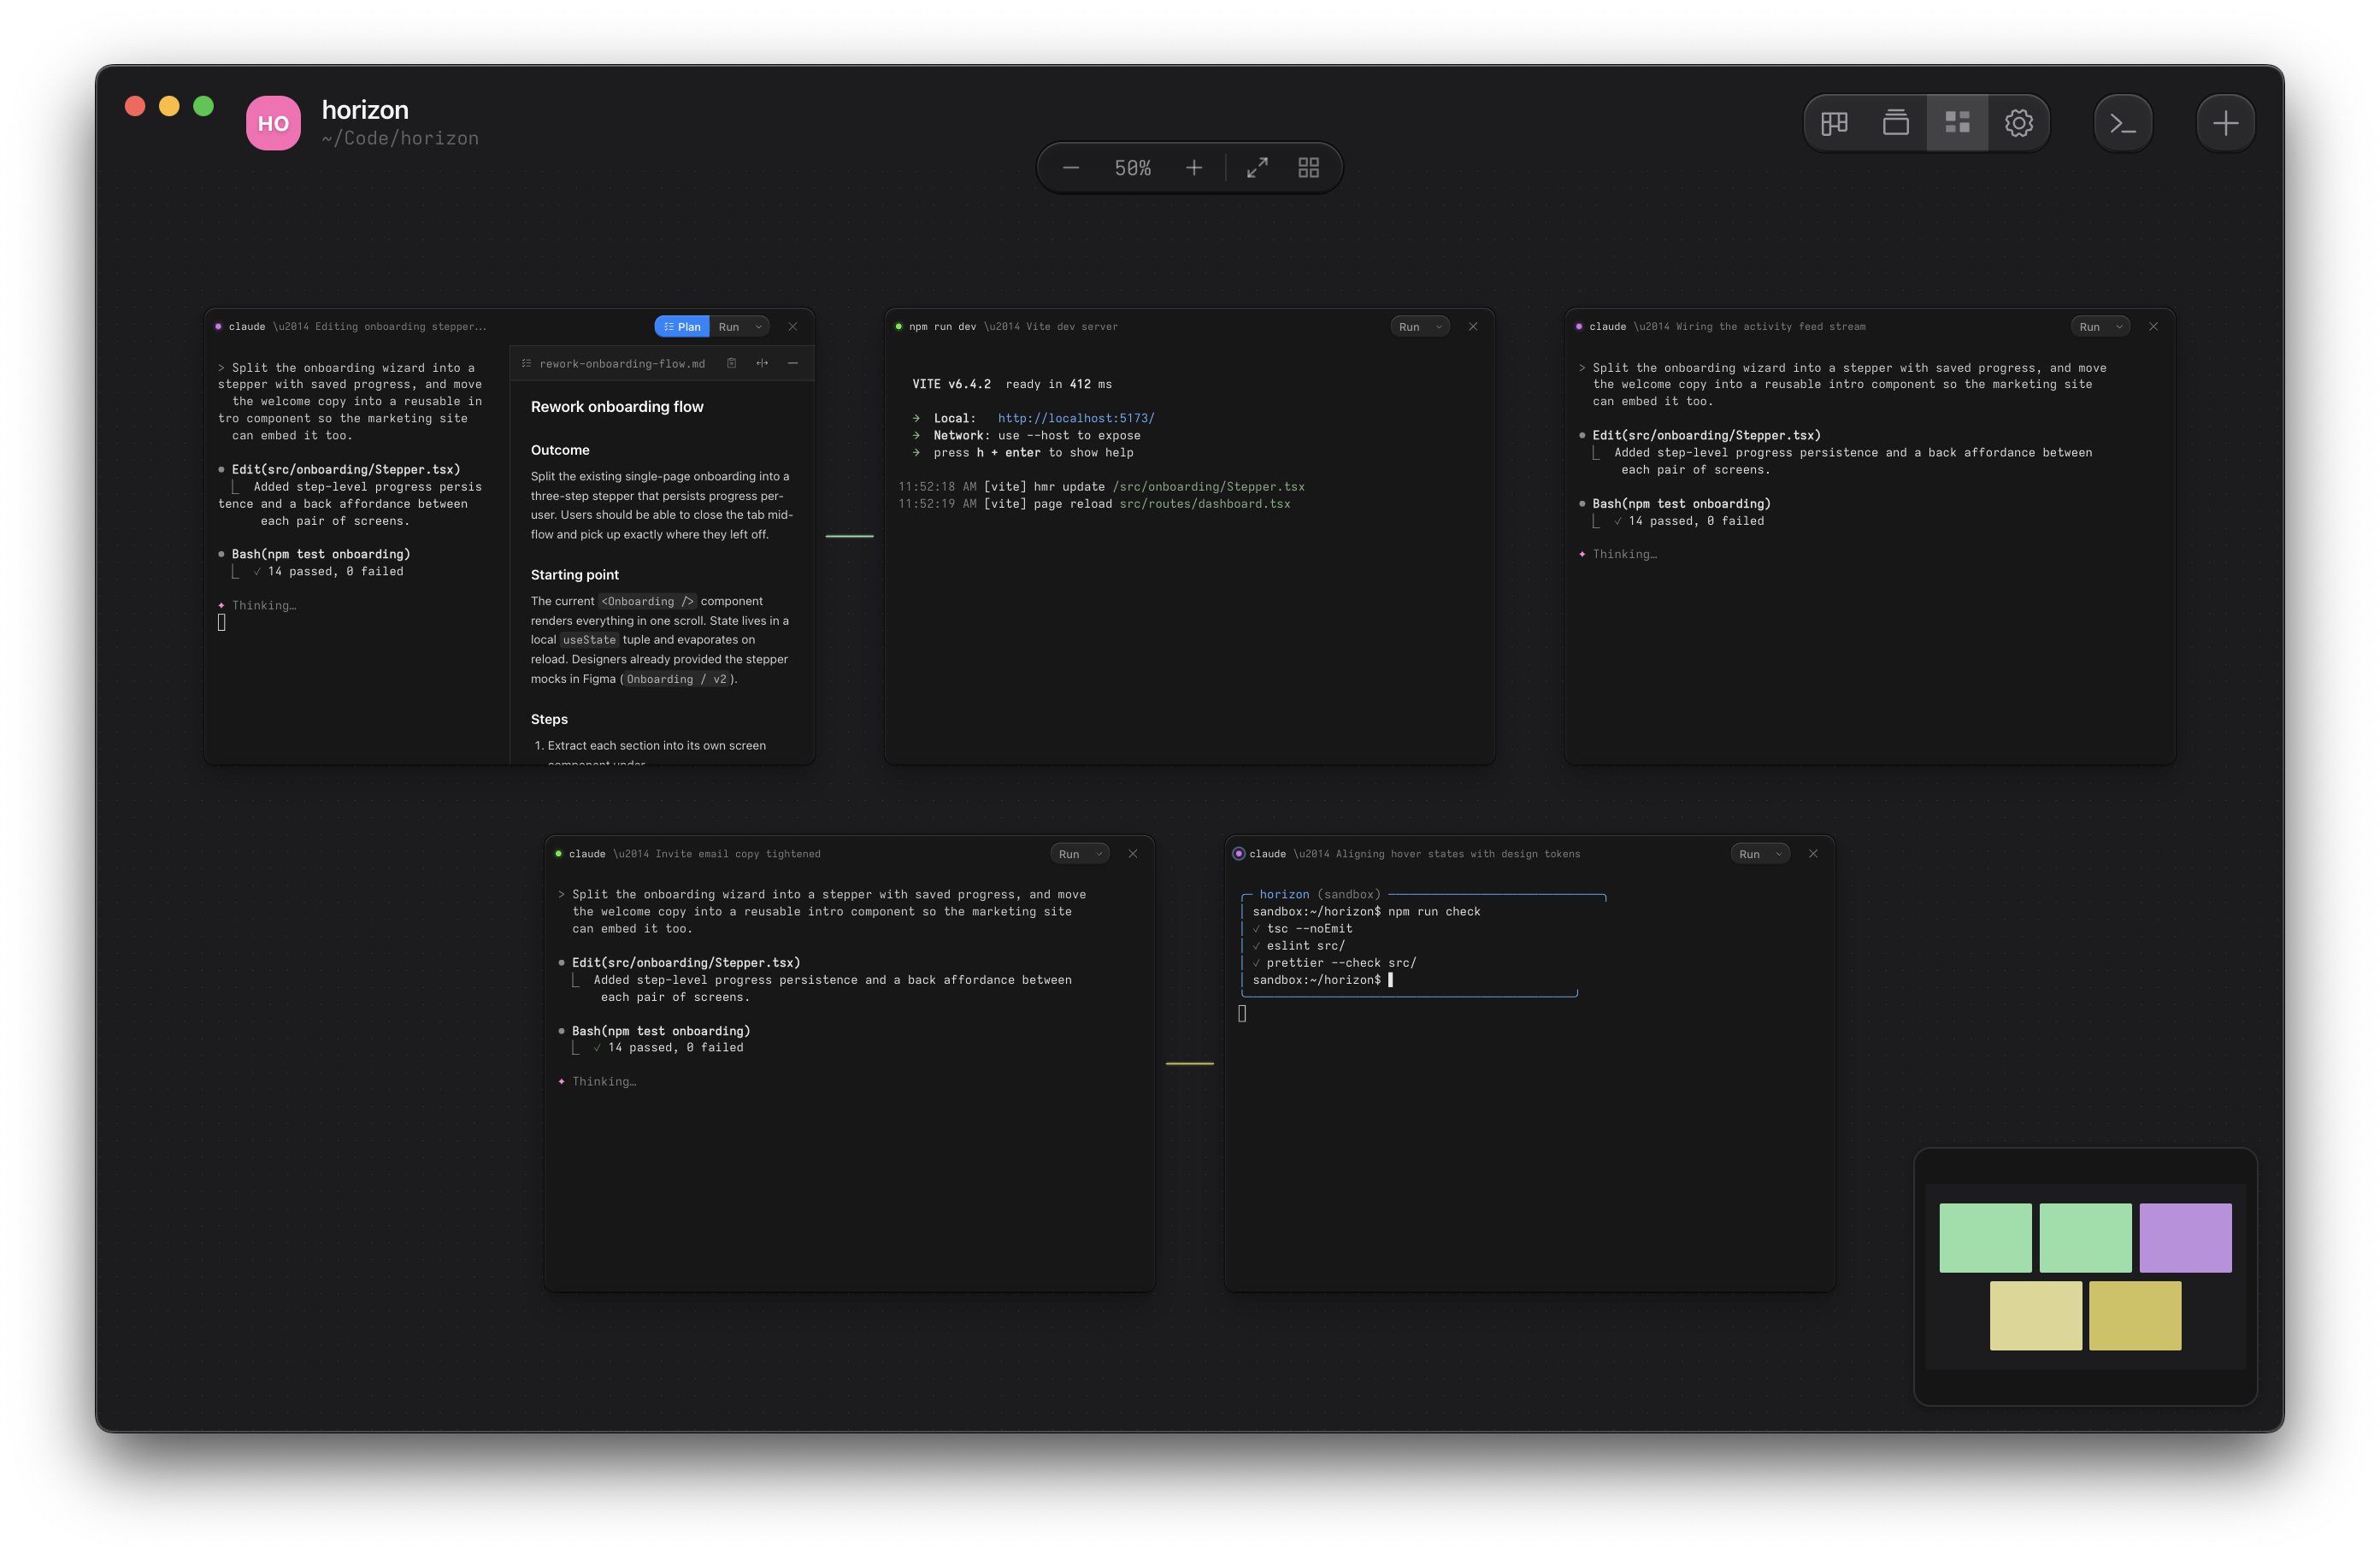Click npm run check command in sandbox terminal
The height and width of the screenshot is (1559, 2380).
[1434, 912]
